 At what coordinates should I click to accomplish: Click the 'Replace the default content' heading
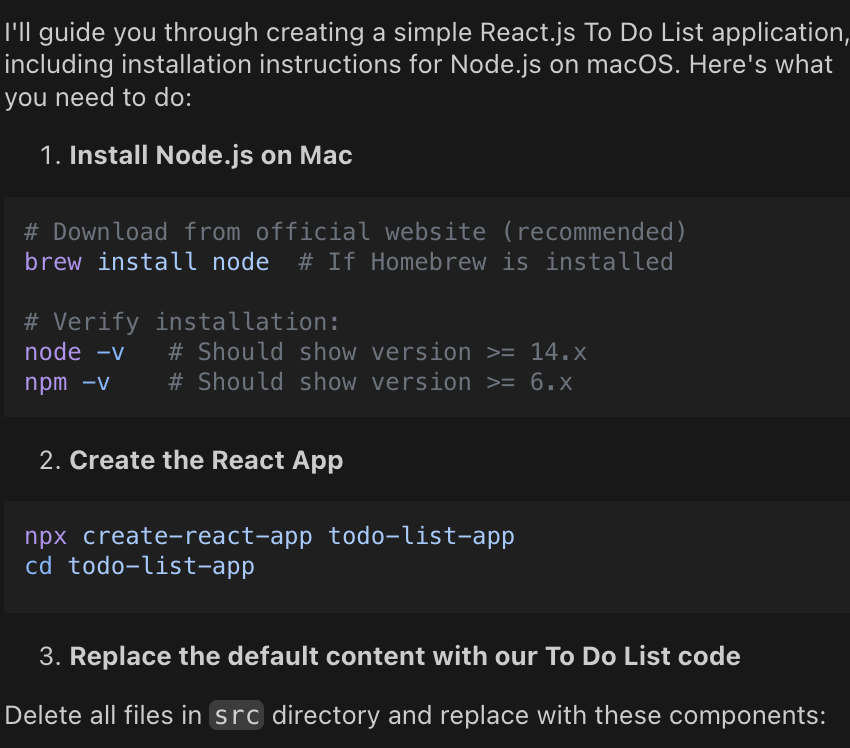pyautogui.click(x=405, y=656)
